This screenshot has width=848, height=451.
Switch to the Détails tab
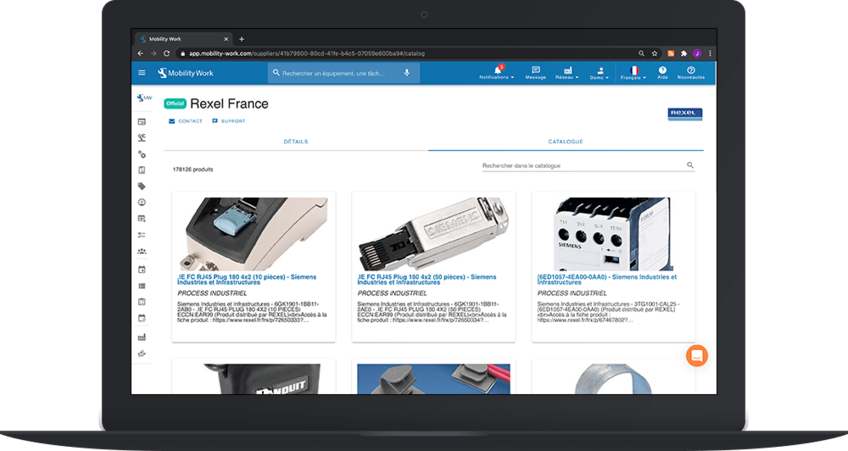point(296,142)
